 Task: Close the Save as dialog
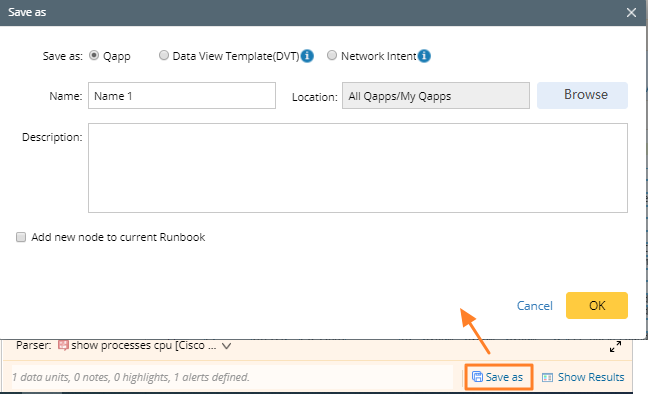tap(631, 12)
